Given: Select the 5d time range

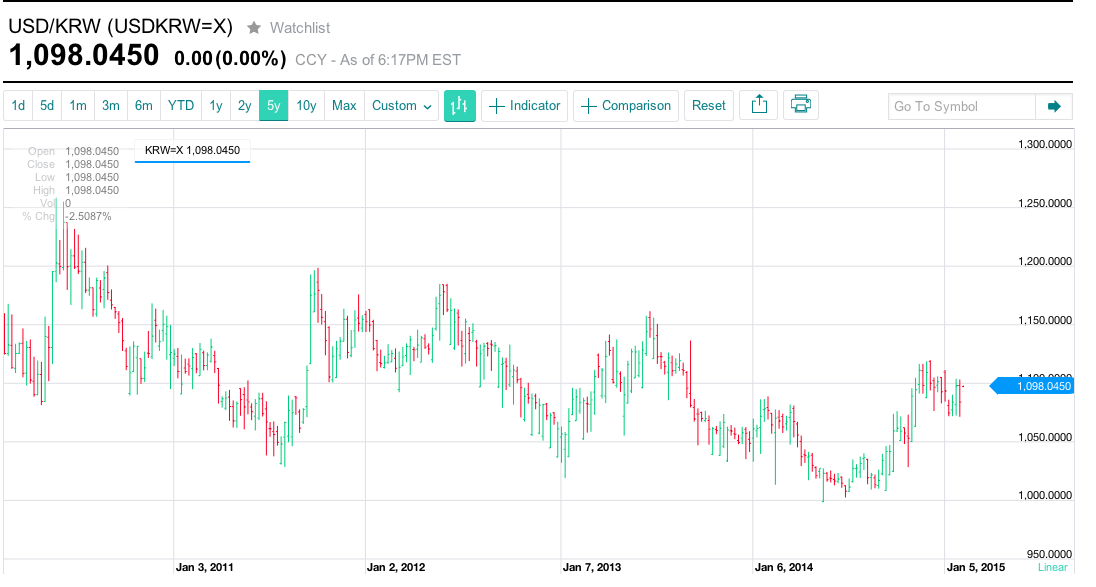Looking at the screenshot, I should (x=47, y=106).
